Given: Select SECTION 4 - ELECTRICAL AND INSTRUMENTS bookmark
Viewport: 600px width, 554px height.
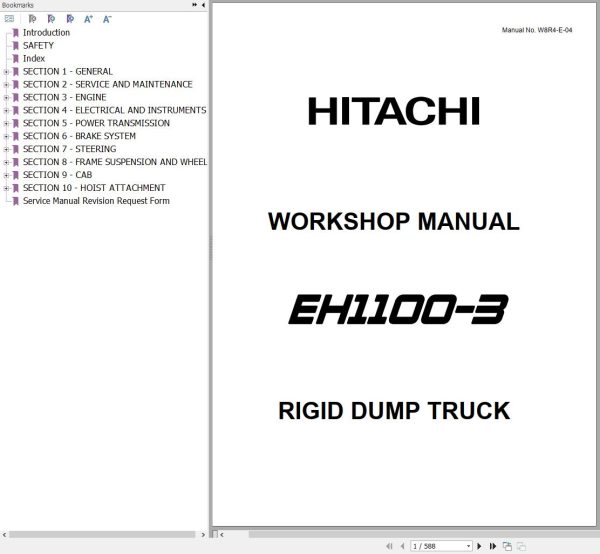Looking at the screenshot, I should pos(114,110).
